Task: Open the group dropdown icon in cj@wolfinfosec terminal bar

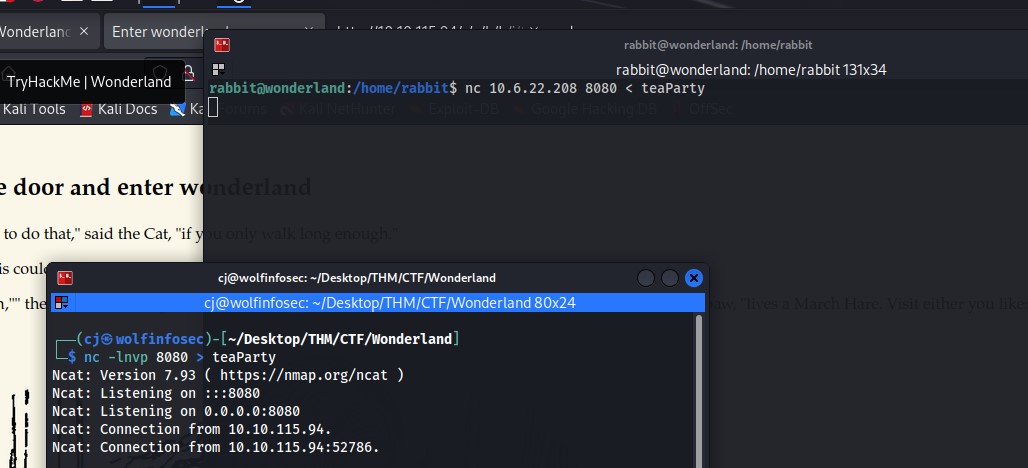Action: click(62, 303)
